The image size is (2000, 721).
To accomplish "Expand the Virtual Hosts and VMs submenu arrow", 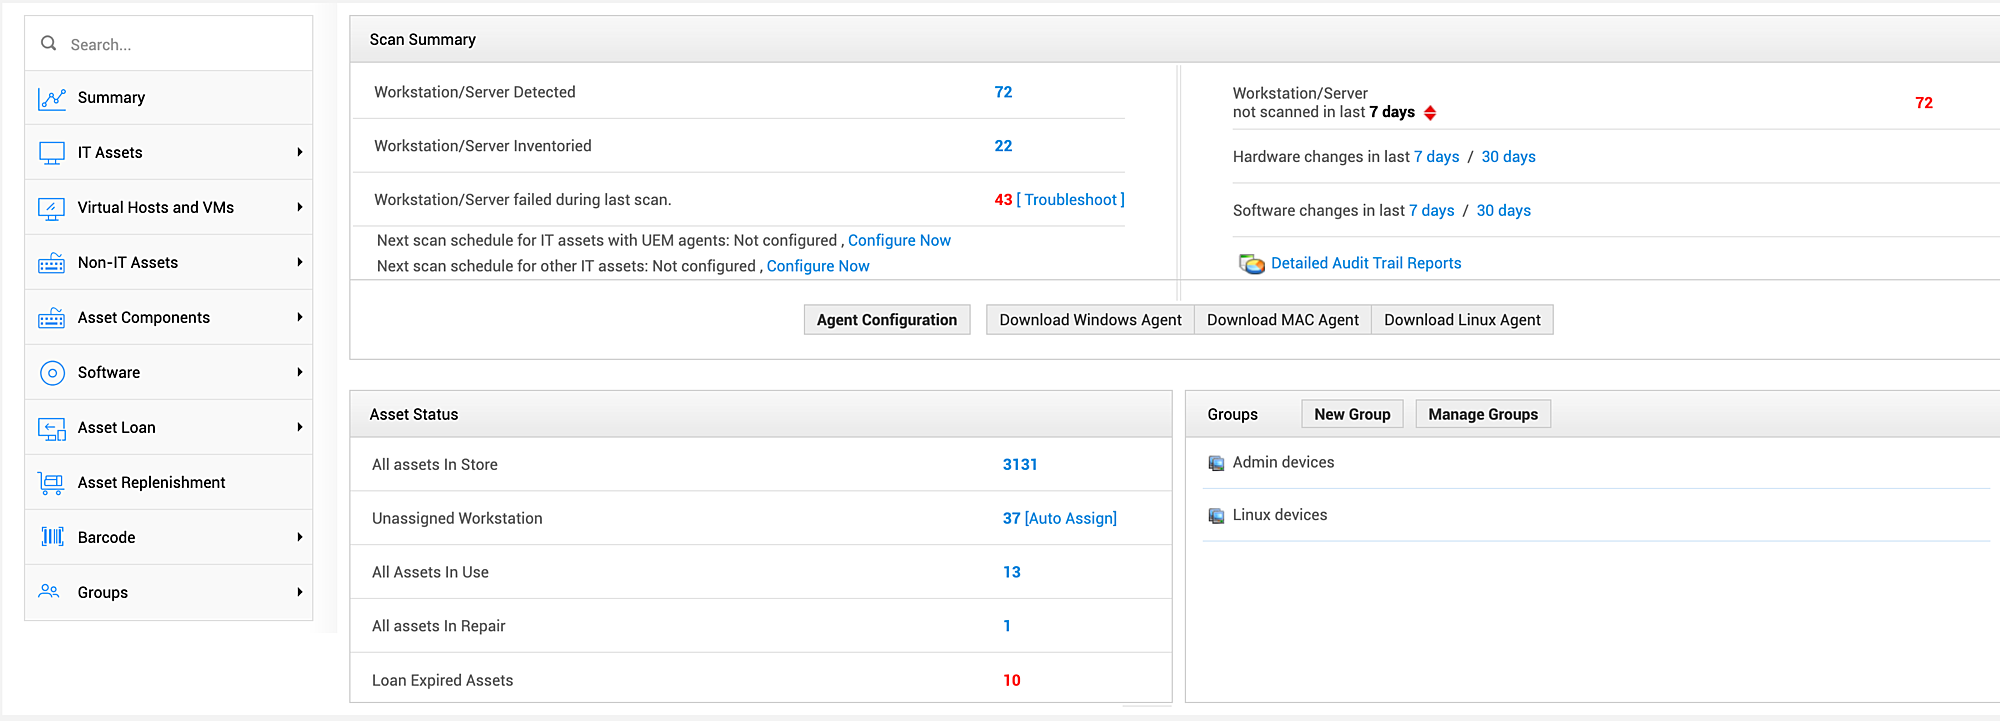I will [299, 207].
